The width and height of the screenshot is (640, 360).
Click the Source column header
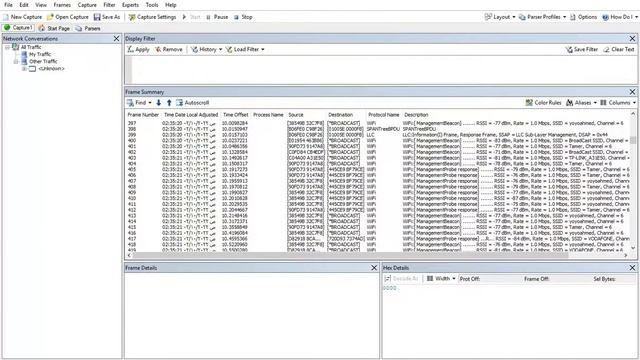pyautogui.click(x=296, y=115)
